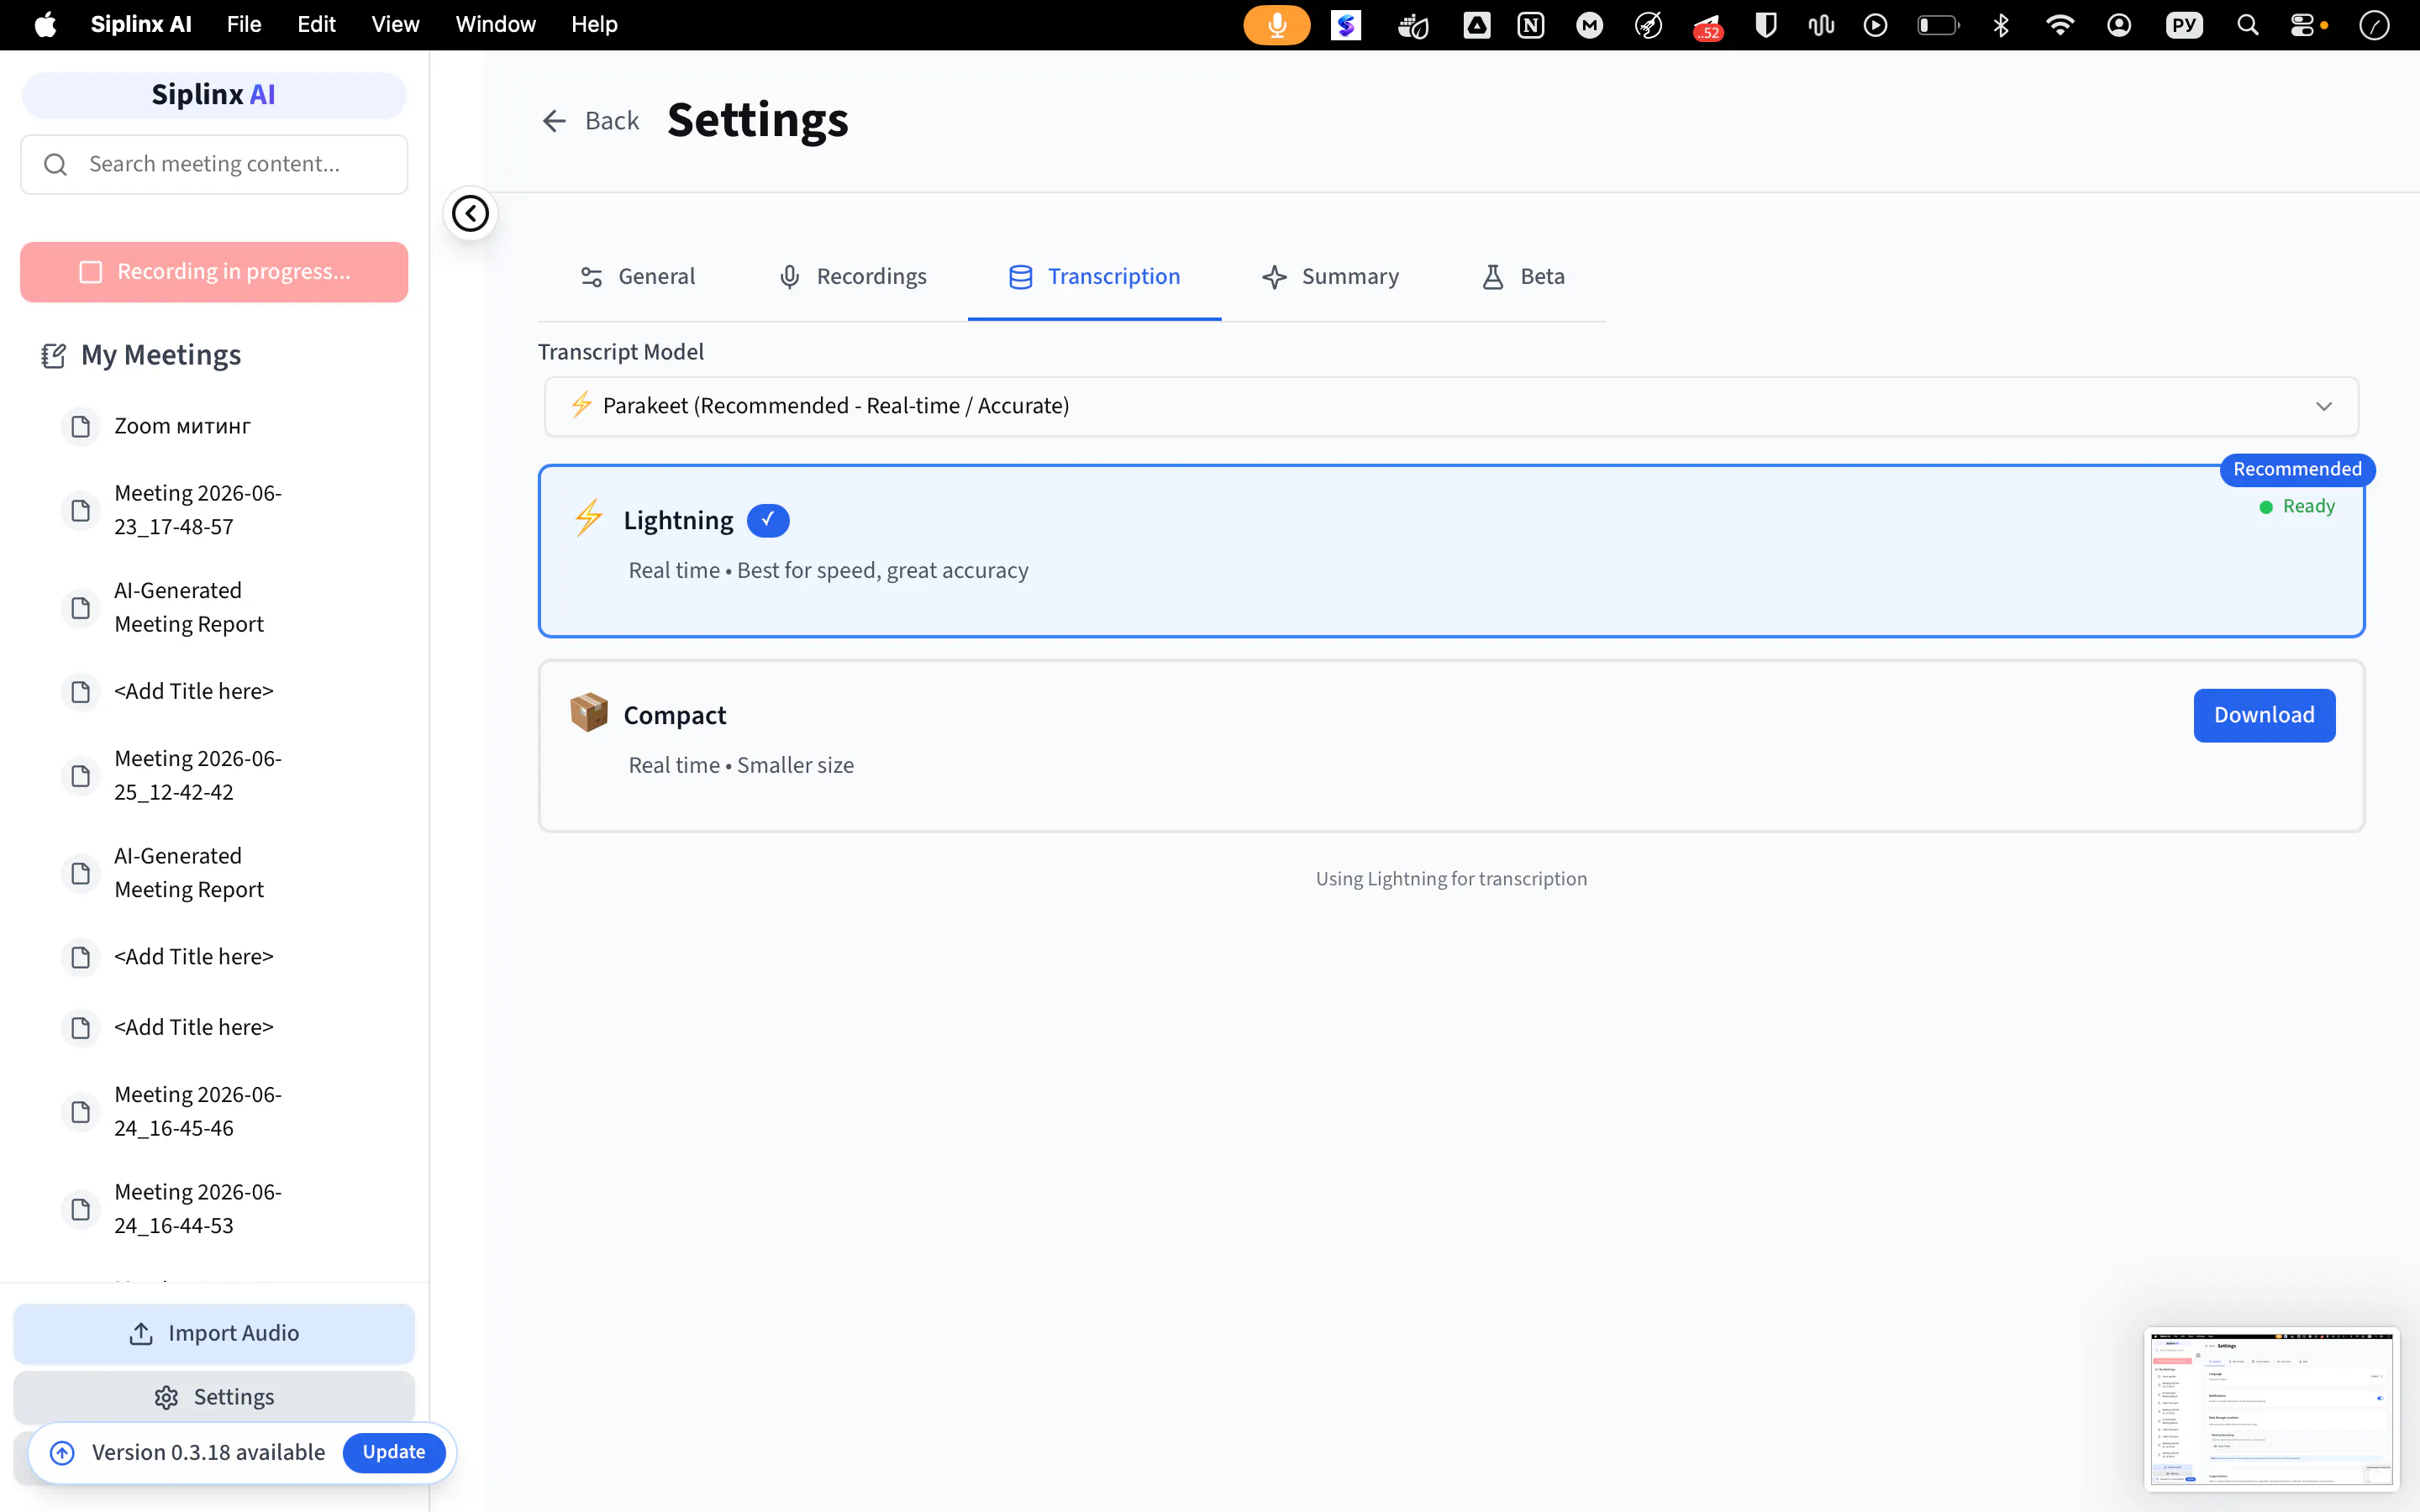Image resolution: width=2420 pixels, height=1512 pixels.
Task: Click the audio waveform menu bar icon
Action: (x=1821, y=25)
